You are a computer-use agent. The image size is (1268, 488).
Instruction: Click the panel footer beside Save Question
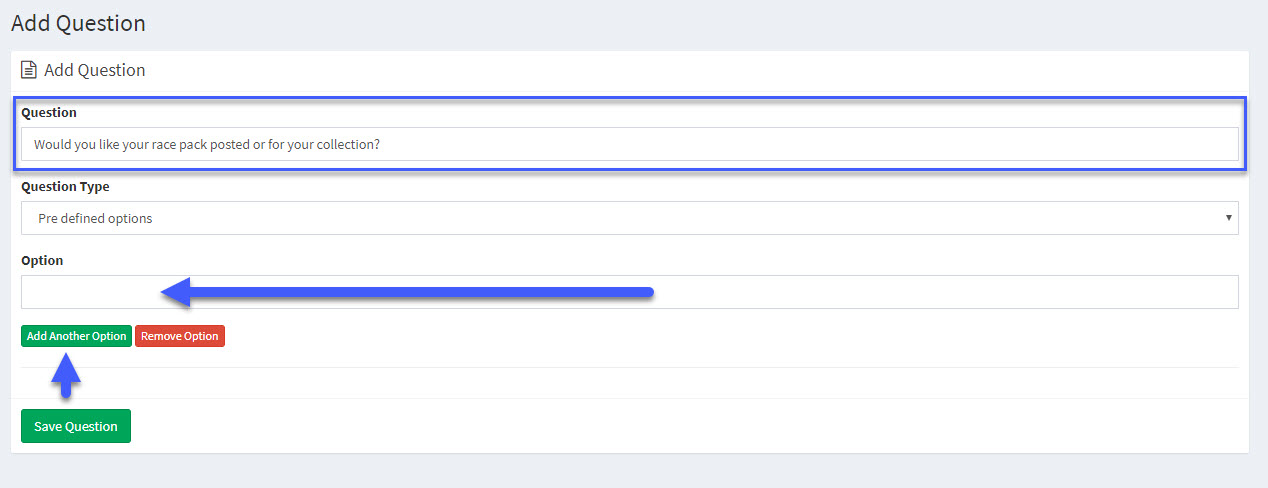[x=690, y=426]
